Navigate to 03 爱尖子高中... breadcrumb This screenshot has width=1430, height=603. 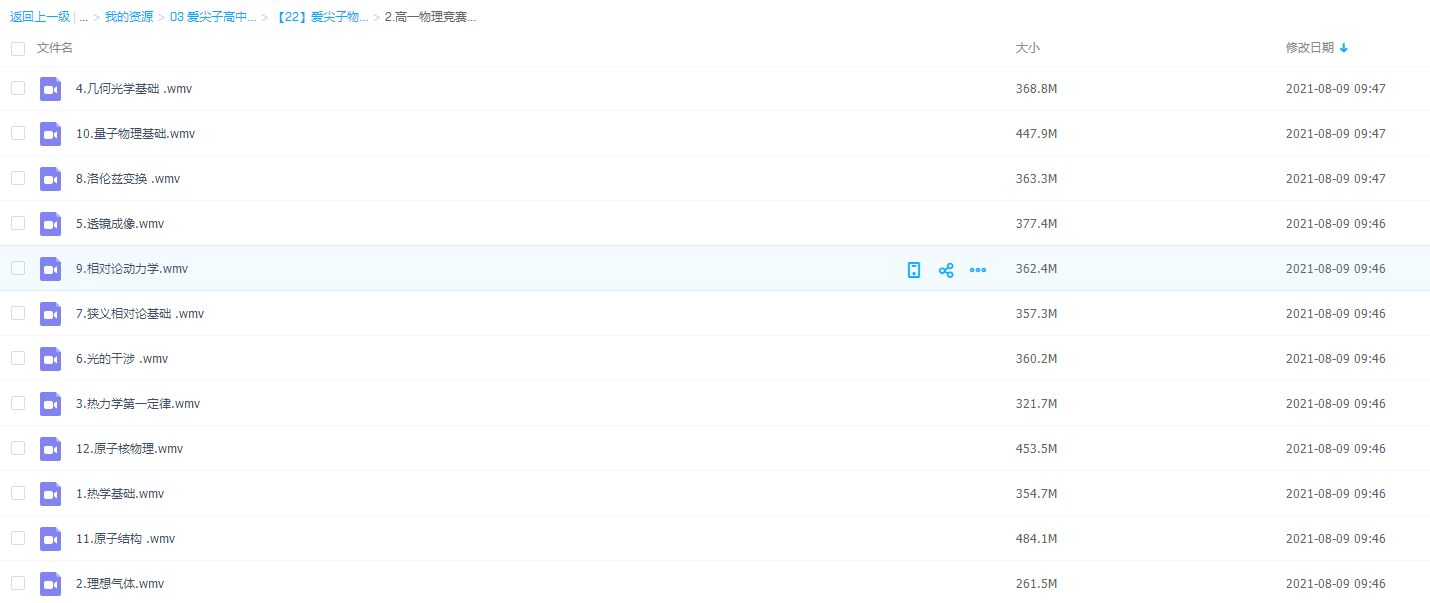click(213, 17)
